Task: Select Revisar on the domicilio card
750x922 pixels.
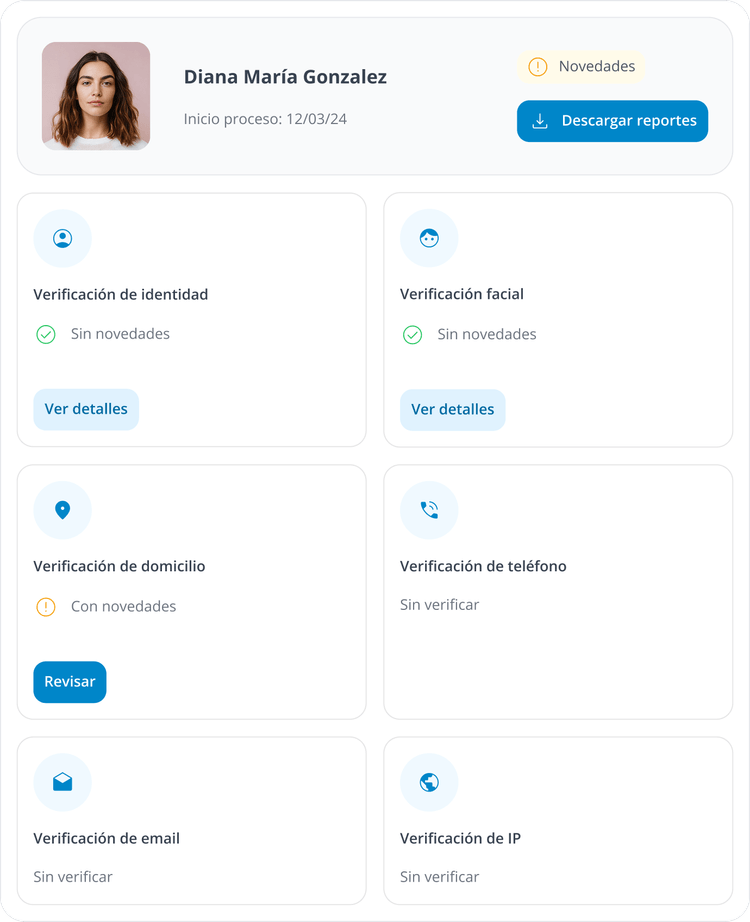Action: point(70,682)
